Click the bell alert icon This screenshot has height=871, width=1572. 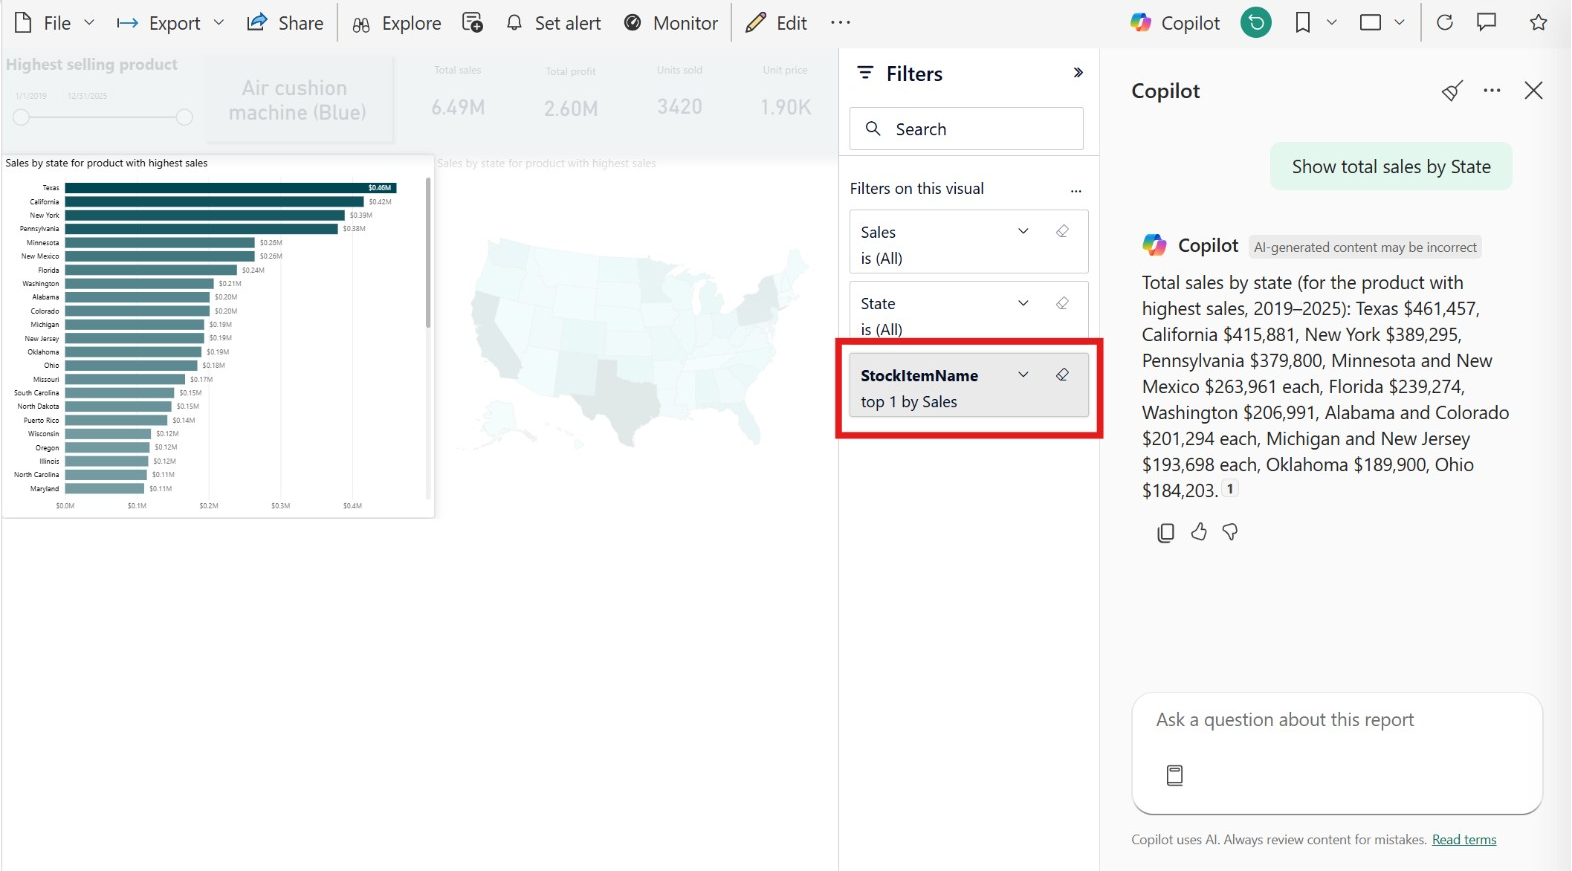click(x=514, y=23)
